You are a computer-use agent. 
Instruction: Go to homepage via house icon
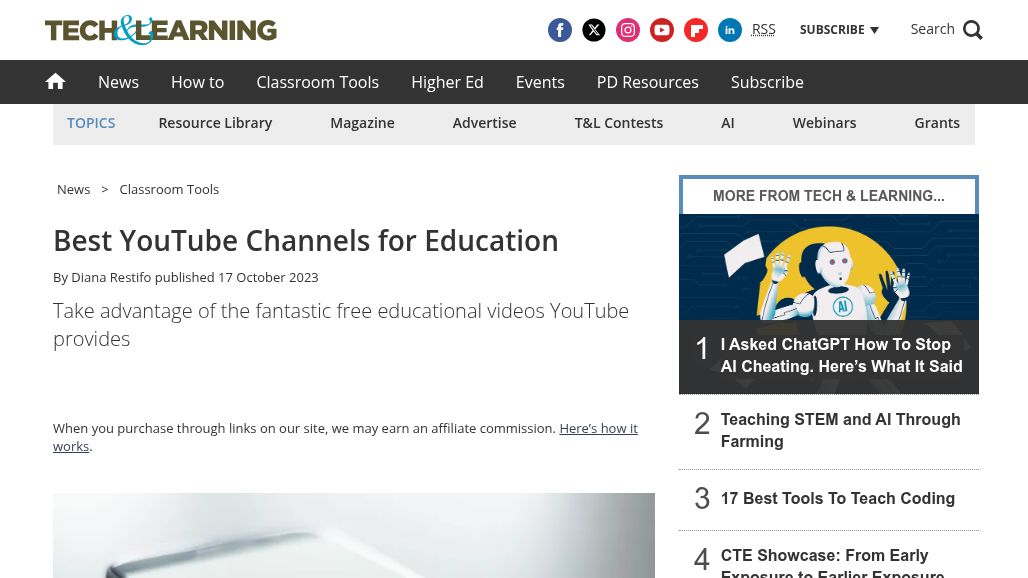pyautogui.click(x=55, y=81)
